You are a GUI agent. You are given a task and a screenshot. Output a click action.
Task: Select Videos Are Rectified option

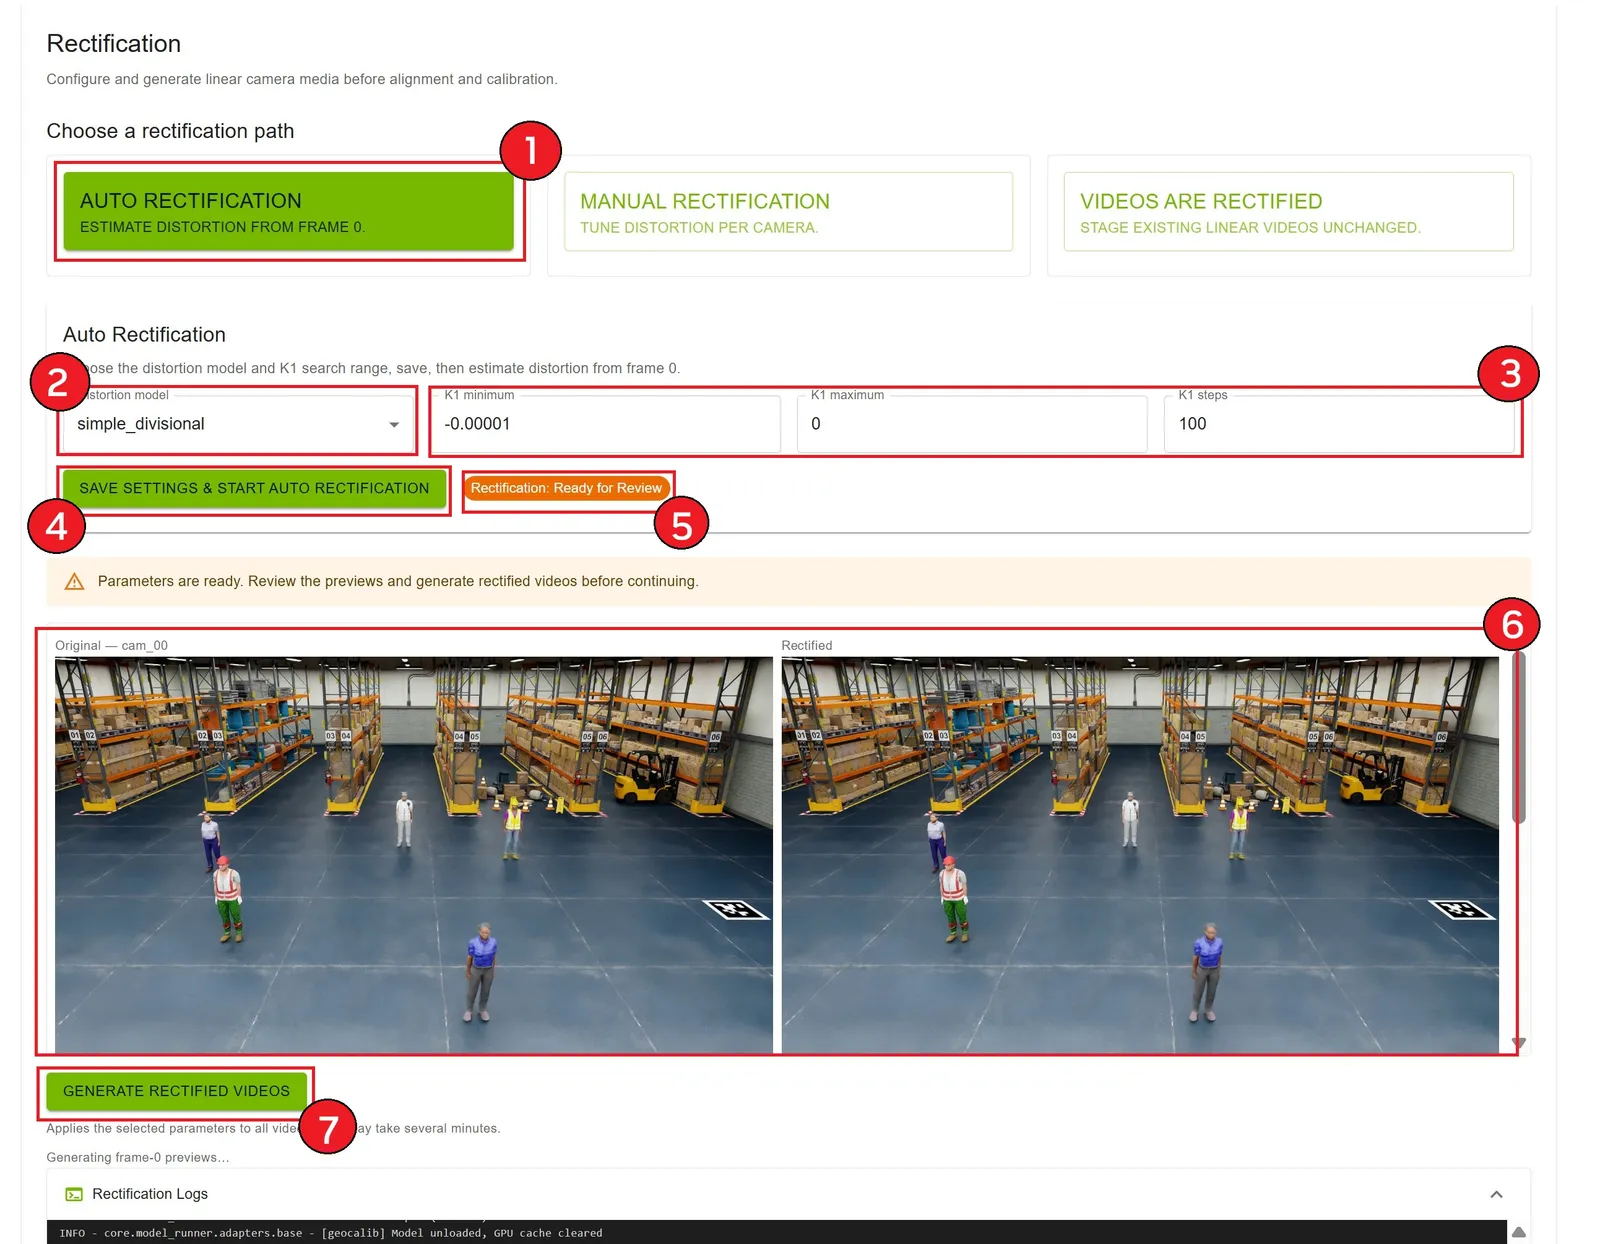pos(1288,211)
